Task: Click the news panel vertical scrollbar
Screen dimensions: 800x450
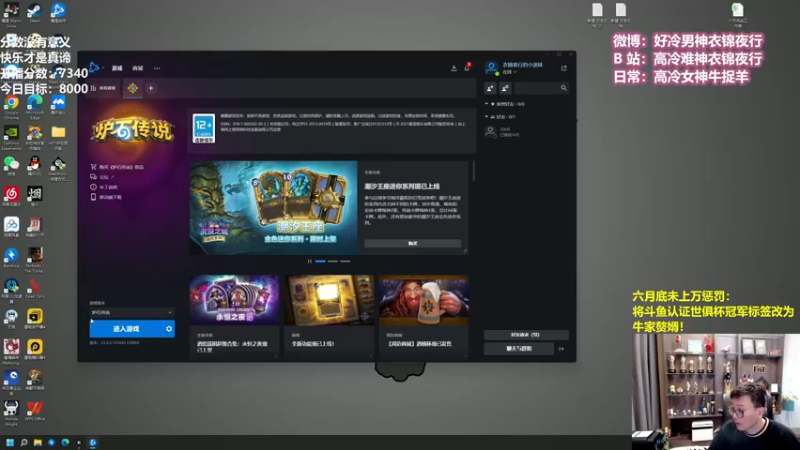Action: [x=473, y=171]
